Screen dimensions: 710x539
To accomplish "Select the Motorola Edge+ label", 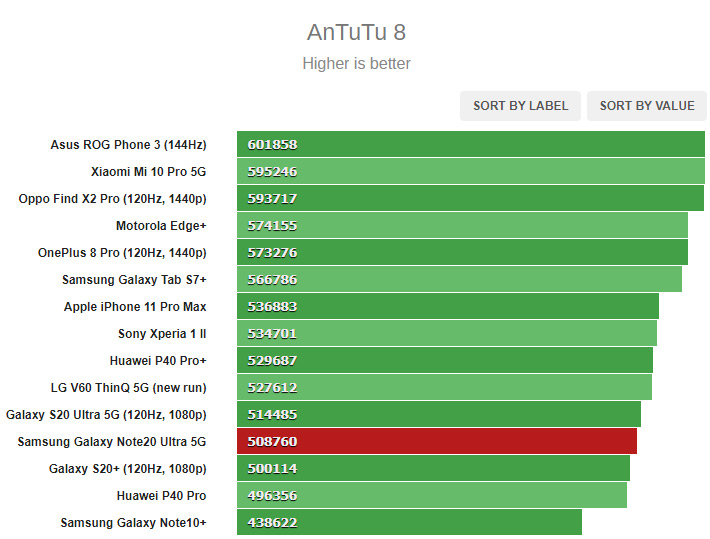I will tap(161, 226).
